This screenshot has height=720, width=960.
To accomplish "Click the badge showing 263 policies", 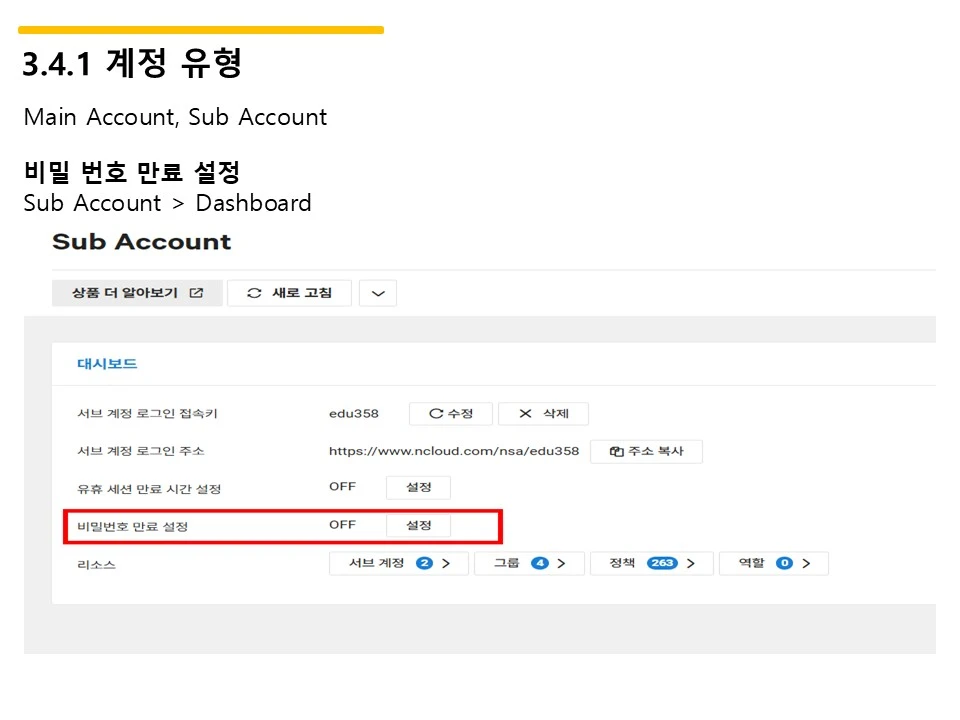I will (662, 563).
